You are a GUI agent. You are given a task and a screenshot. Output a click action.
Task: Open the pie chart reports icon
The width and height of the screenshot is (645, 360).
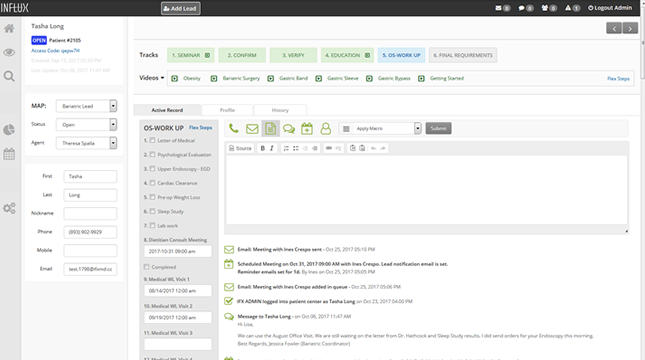pyautogui.click(x=9, y=130)
